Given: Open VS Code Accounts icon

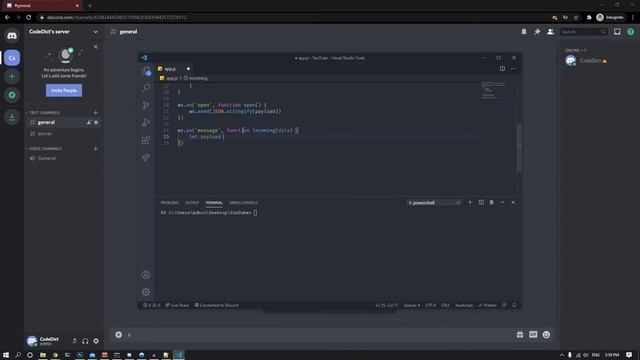Looking at the screenshot, I should pos(146,275).
